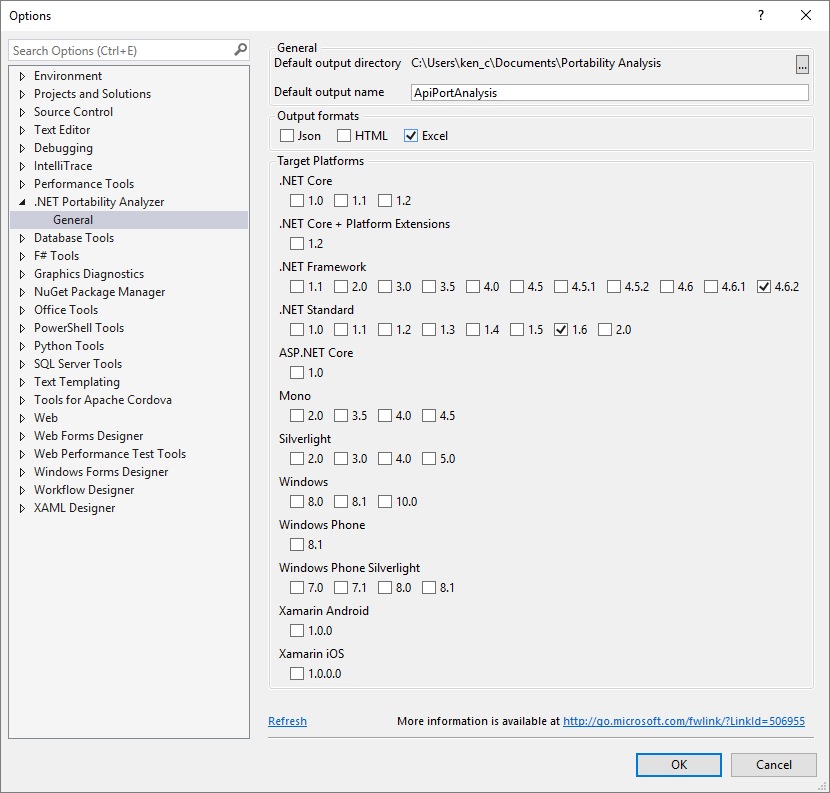Open the go.microsoft.com fwlink URL
The height and width of the screenshot is (793, 830).
(x=684, y=721)
